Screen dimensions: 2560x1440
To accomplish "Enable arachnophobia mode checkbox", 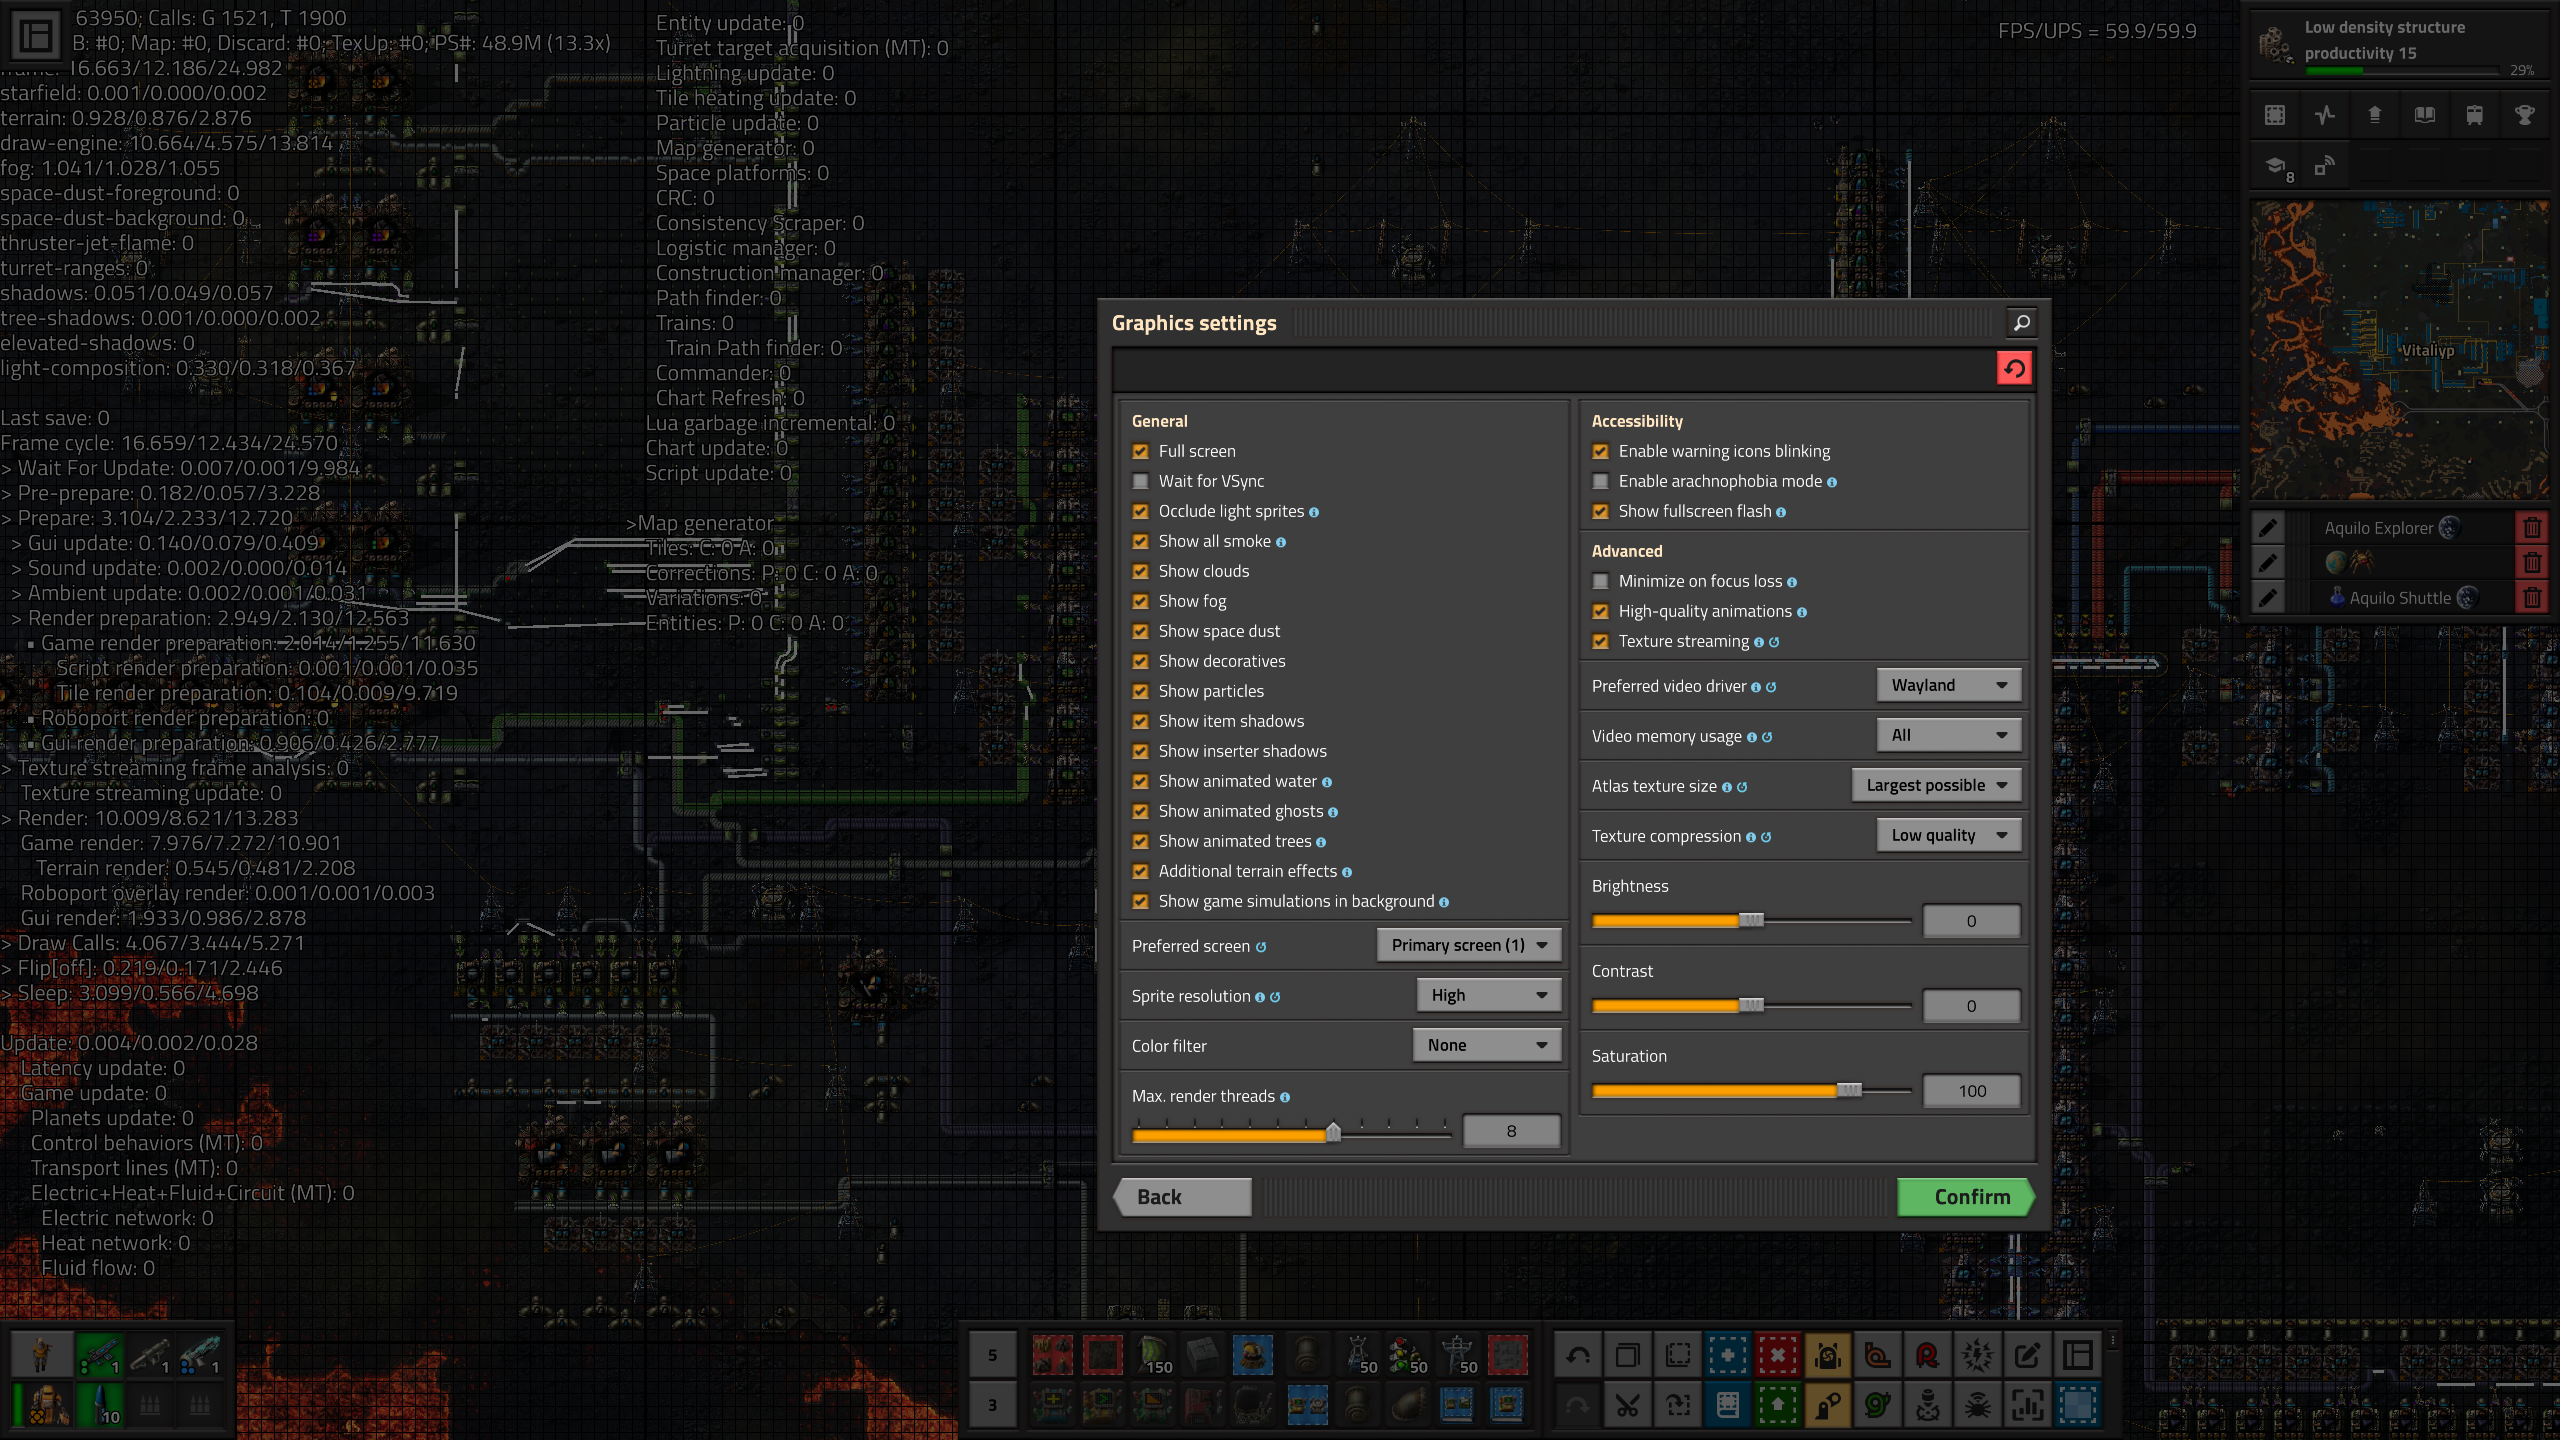I will pos(1600,481).
